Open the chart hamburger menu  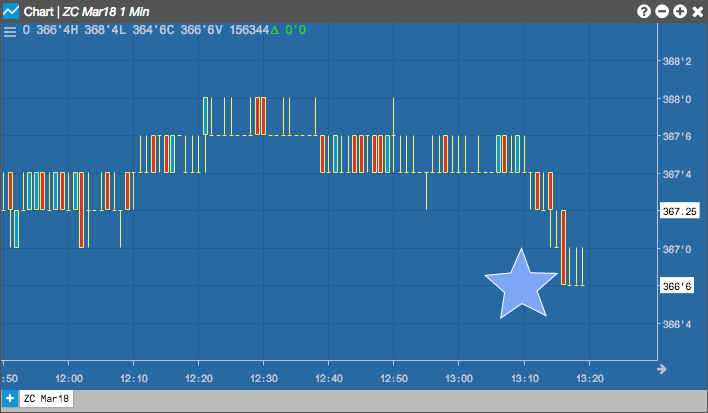[x=9, y=31]
